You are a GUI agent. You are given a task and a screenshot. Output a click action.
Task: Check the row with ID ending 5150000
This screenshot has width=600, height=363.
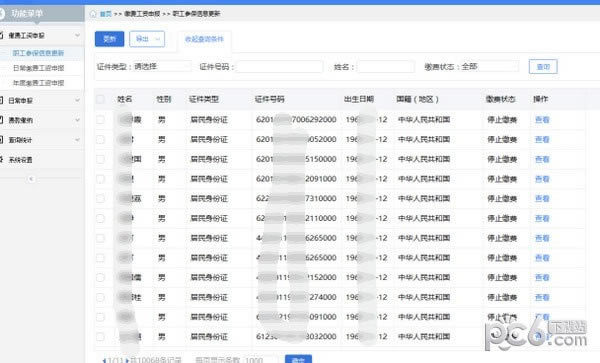(100, 159)
